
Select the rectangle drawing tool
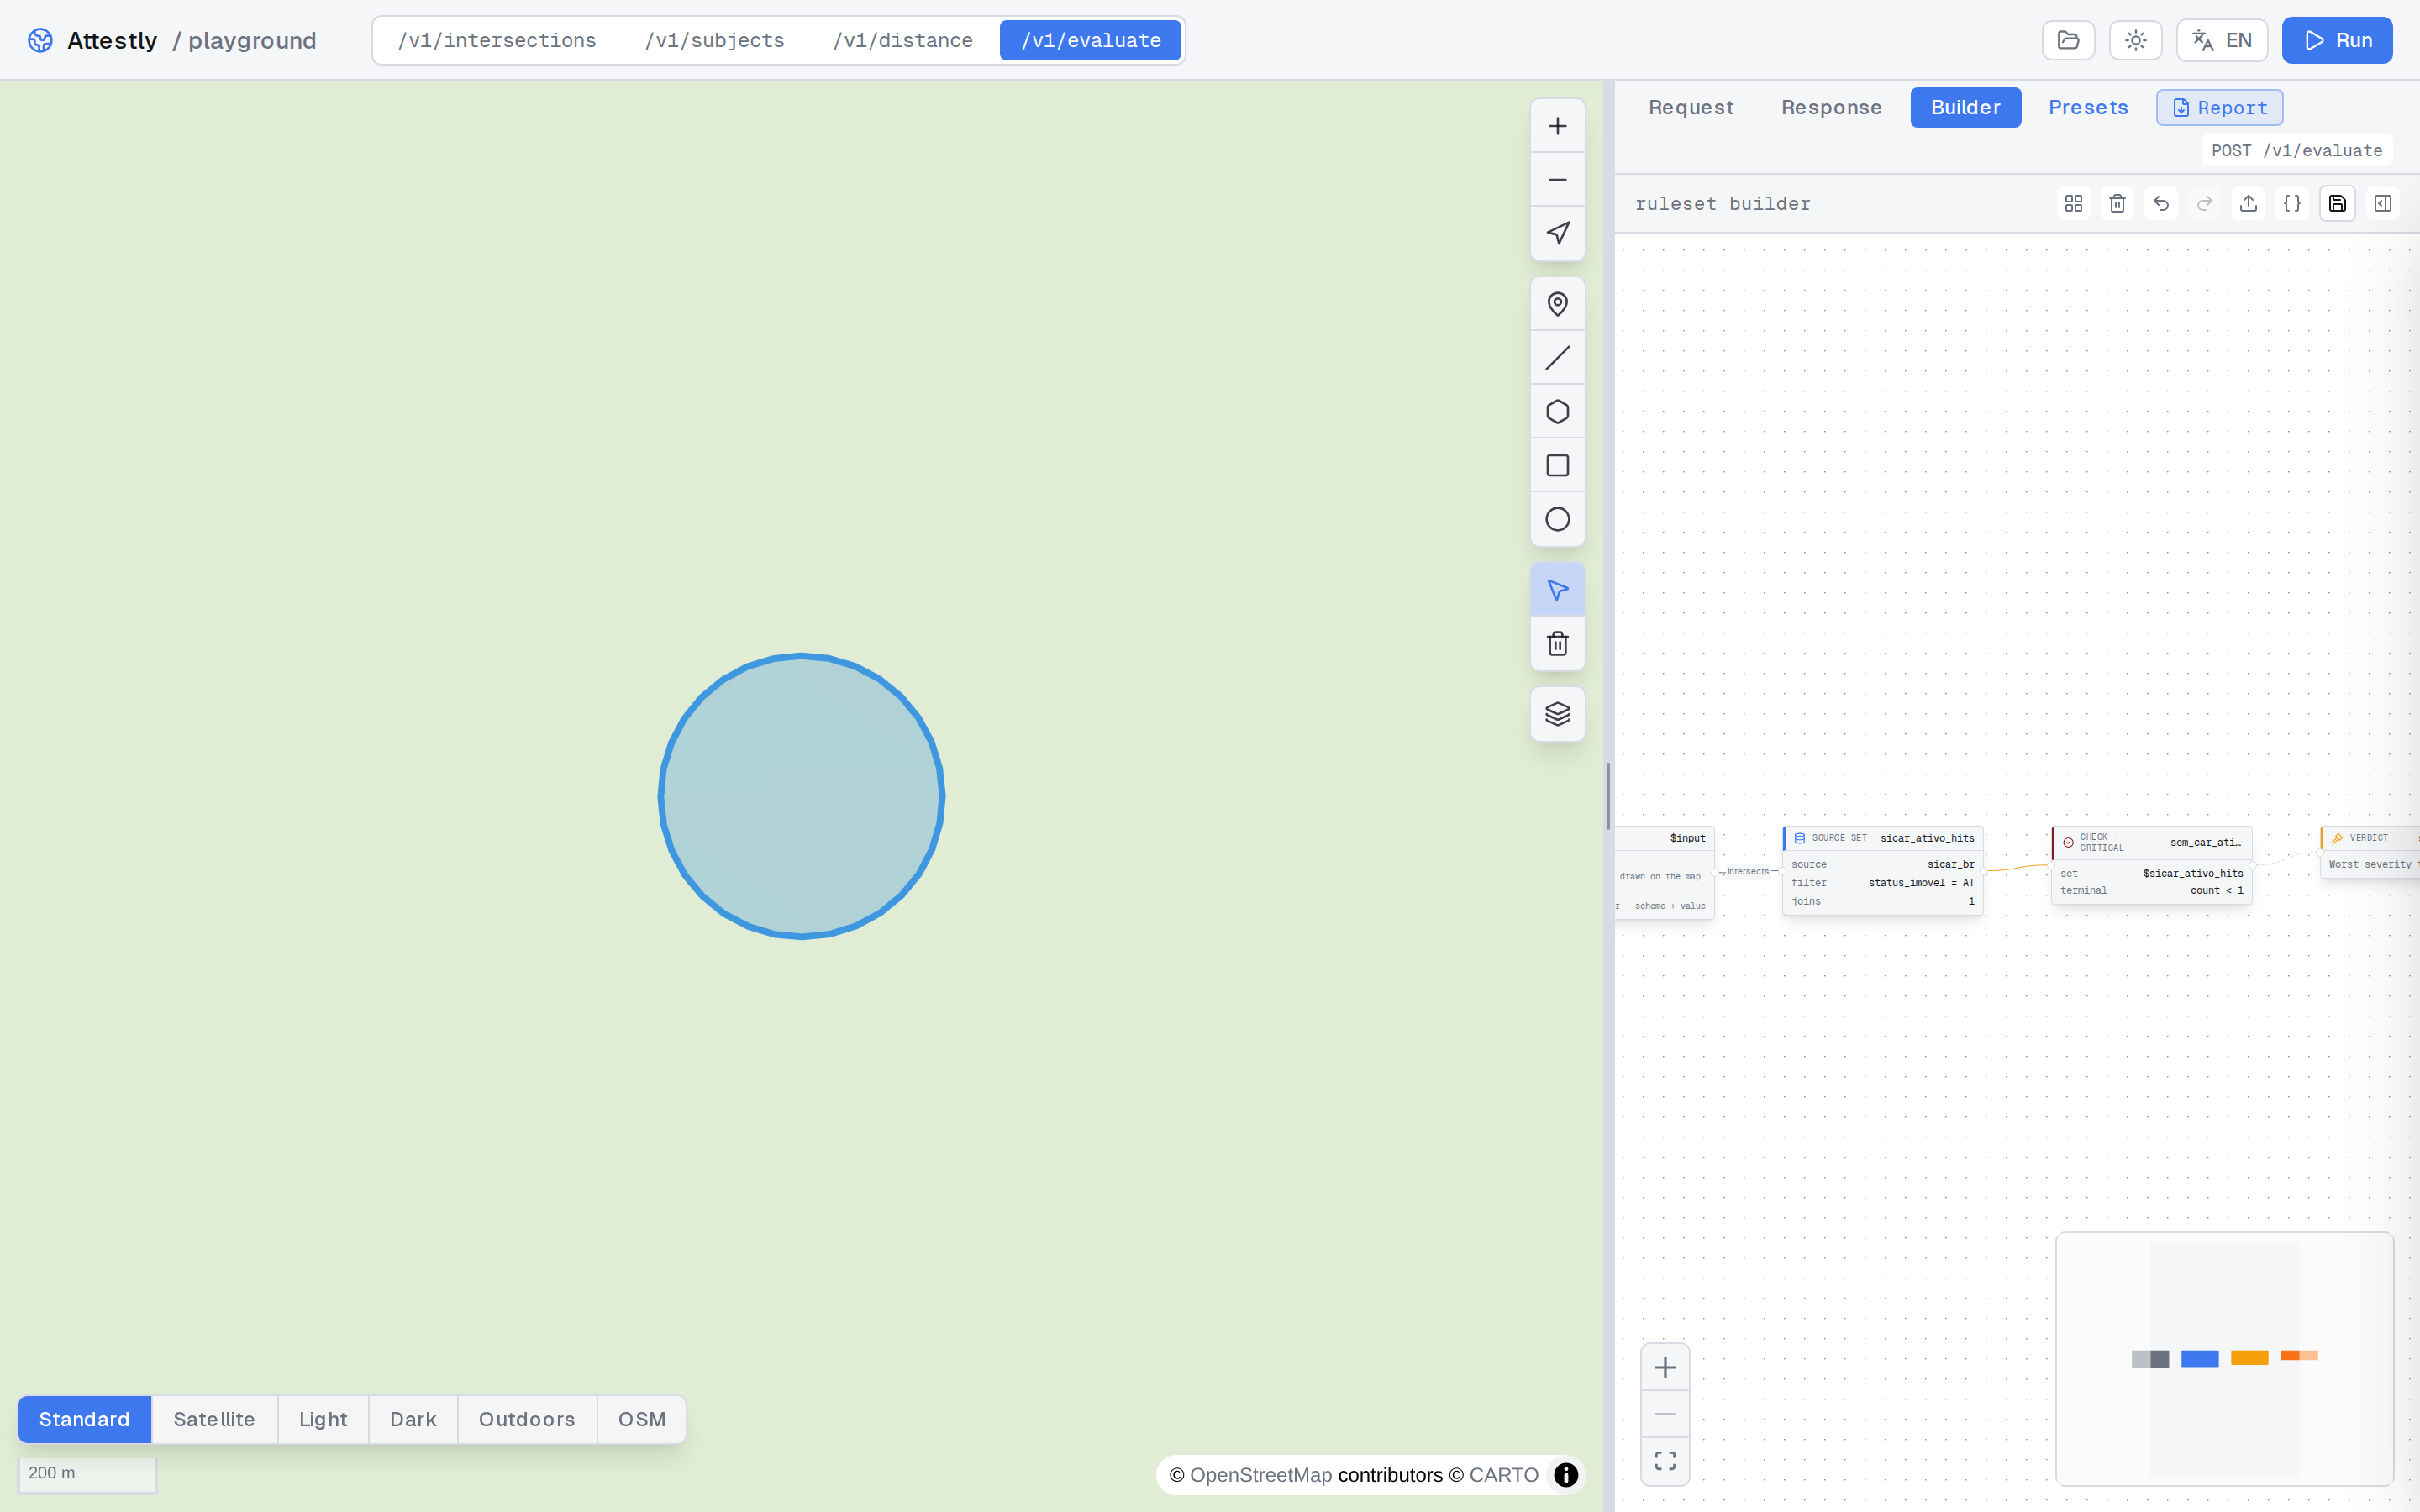pyautogui.click(x=1557, y=466)
